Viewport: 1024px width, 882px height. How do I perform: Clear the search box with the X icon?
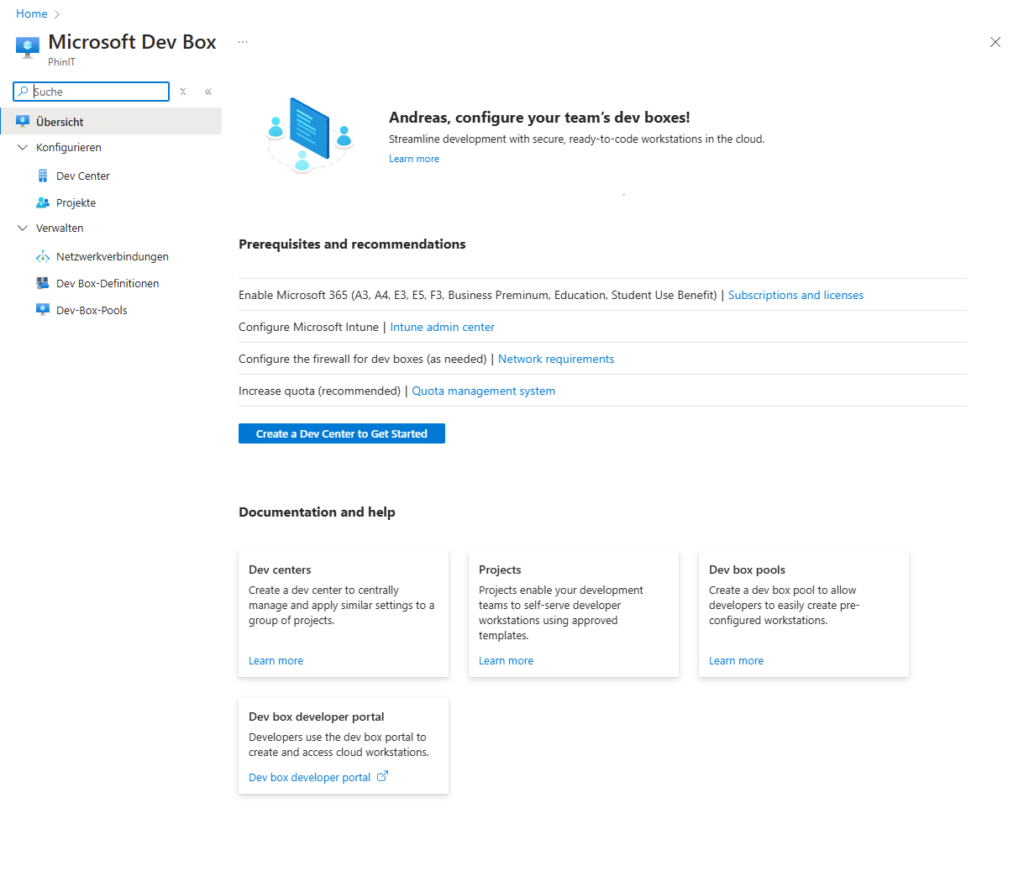[183, 91]
